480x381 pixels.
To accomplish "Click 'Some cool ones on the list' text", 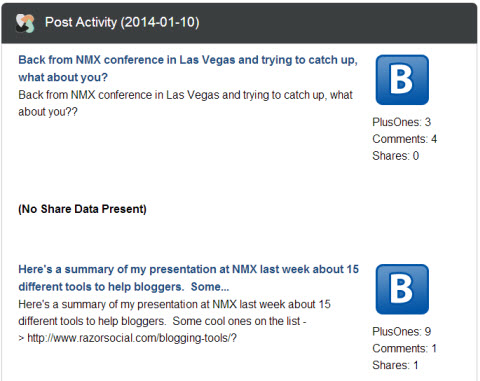I will click(x=236, y=321).
